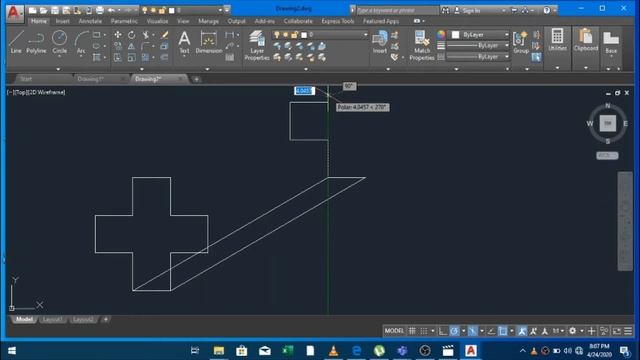Toggle Object Snap in status bar
Image resolution: width=640 pixels, height=360 pixels.
pyautogui.click(x=503, y=331)
